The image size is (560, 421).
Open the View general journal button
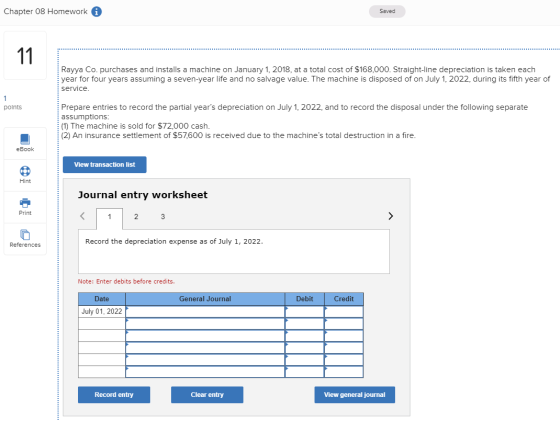tap(355, 395)
